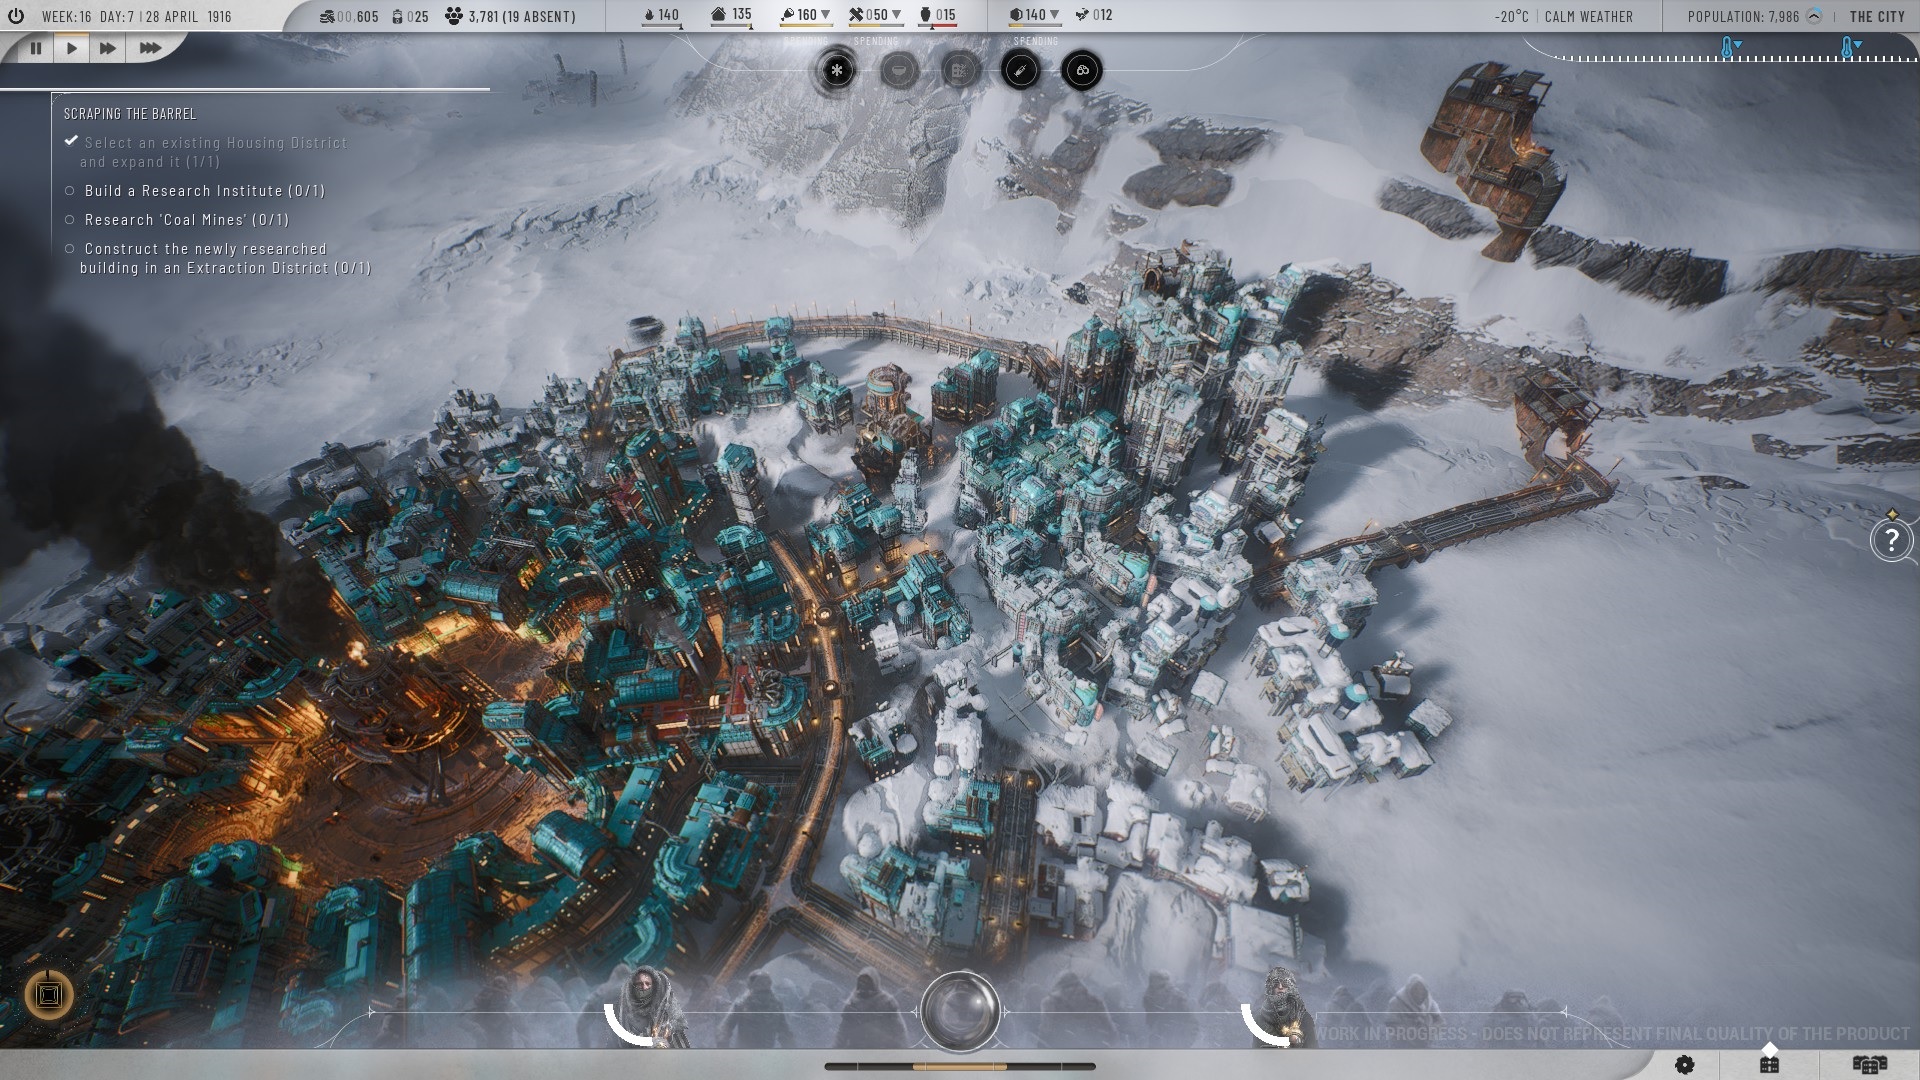Open workforce icon showing 3,781
The width and height of the screenshot is (1920, 1080).
(x=454, y=16)
